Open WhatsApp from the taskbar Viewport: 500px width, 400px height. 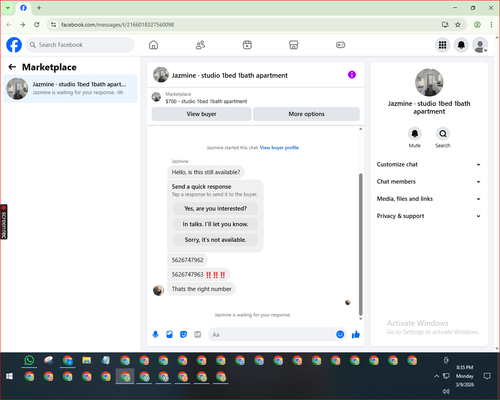coord(29,360)
